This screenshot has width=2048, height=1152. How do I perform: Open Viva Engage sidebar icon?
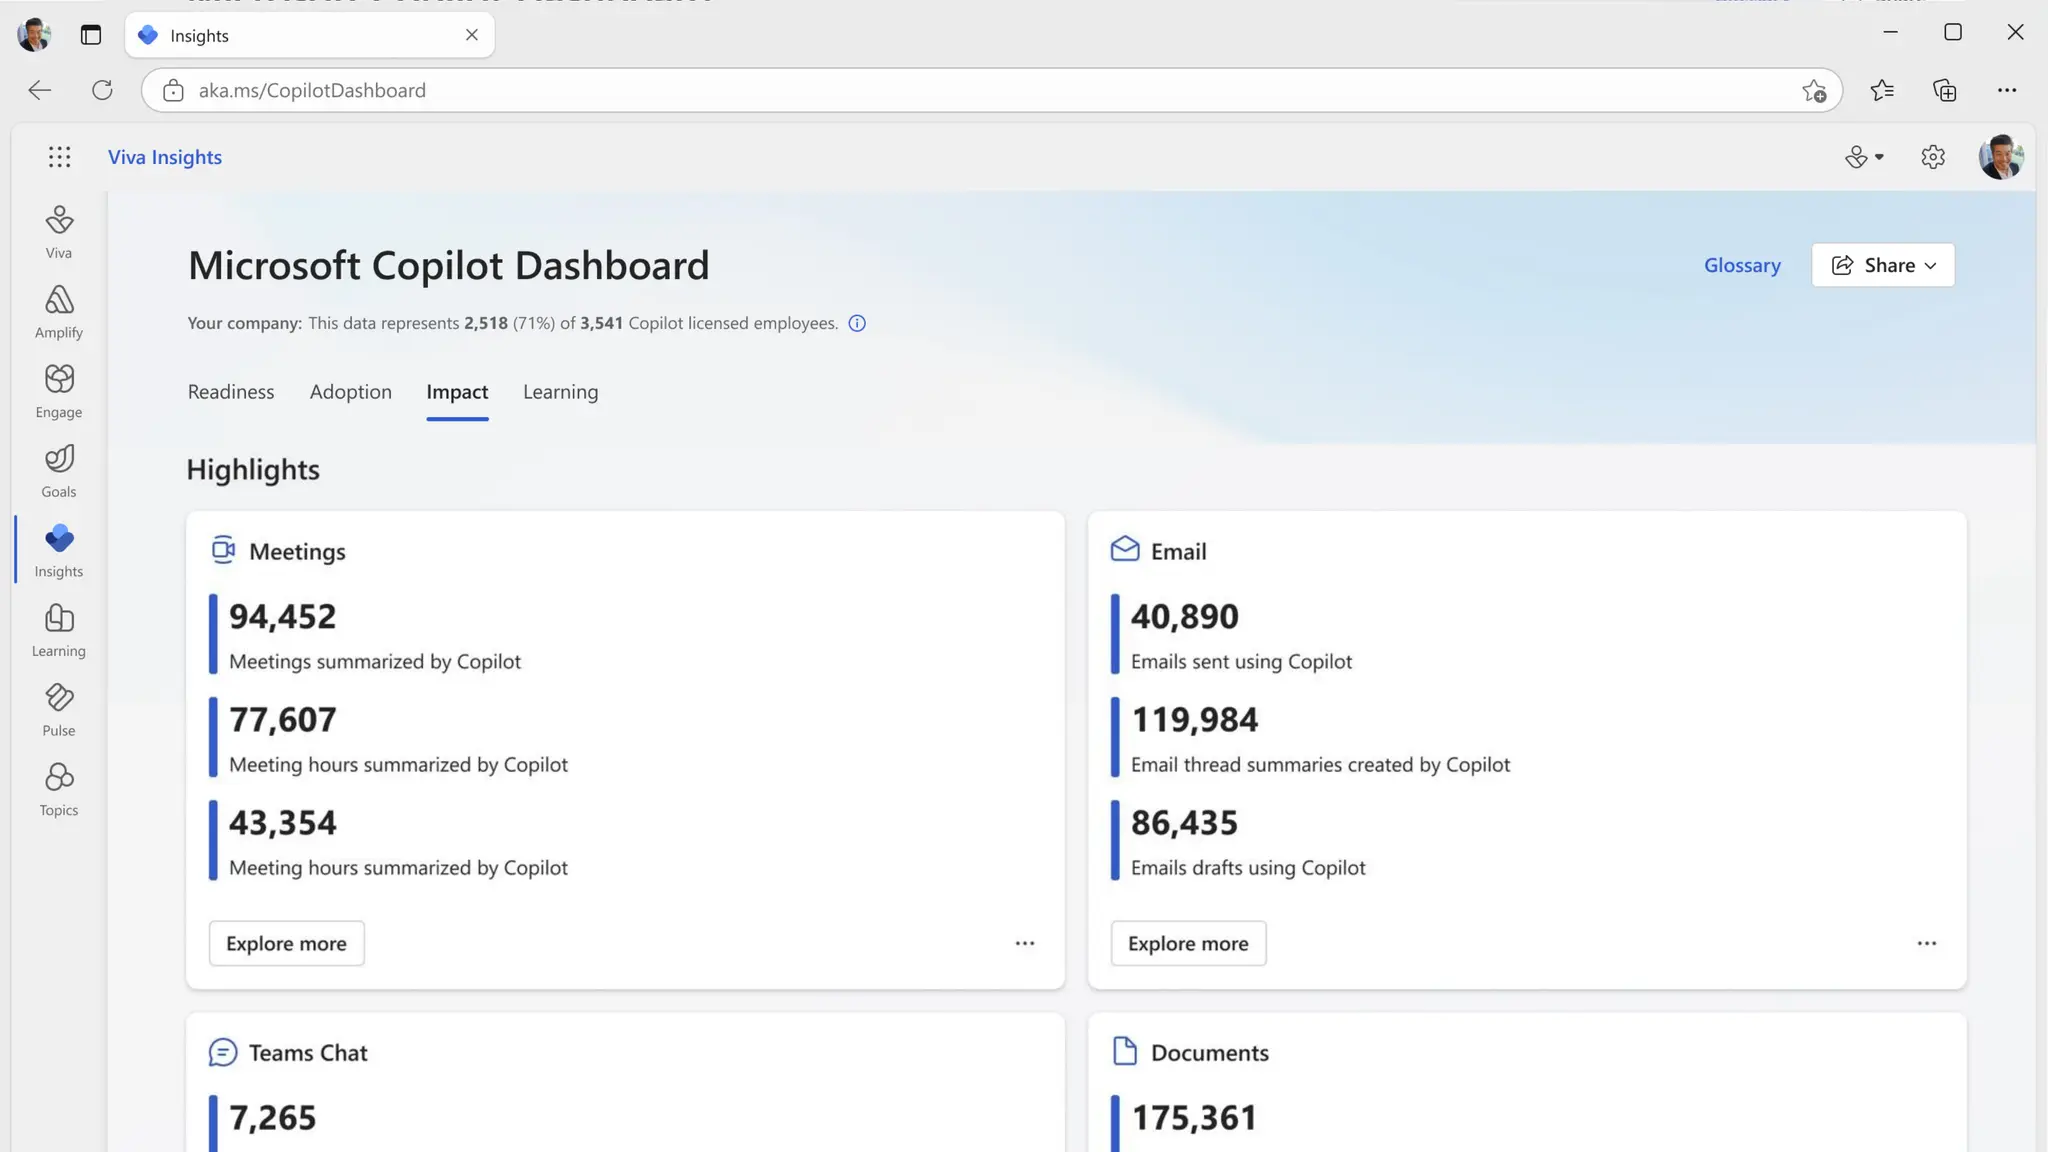[59, 391]
